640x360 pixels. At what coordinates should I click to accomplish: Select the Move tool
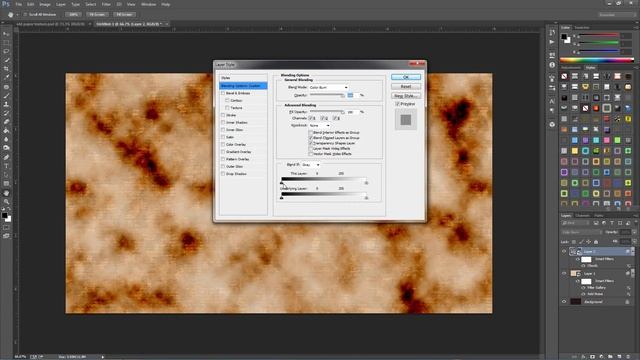6,34
